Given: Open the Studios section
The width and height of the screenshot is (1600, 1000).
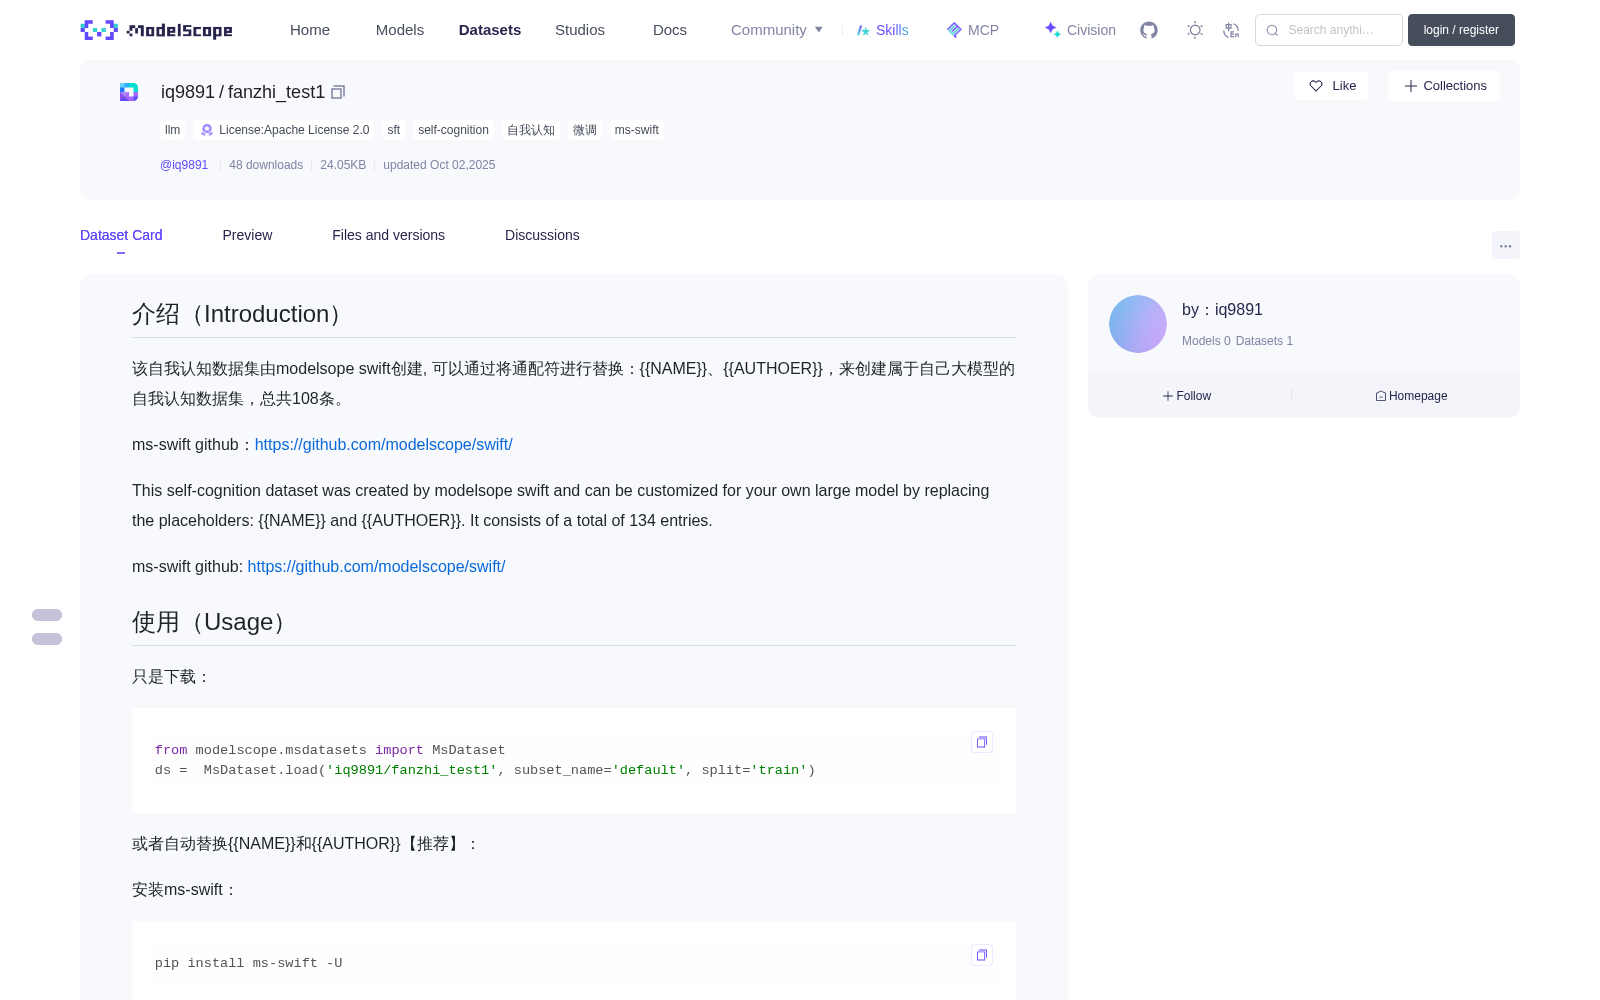Looking at the screenshot, I should click(x=580, y=30).
